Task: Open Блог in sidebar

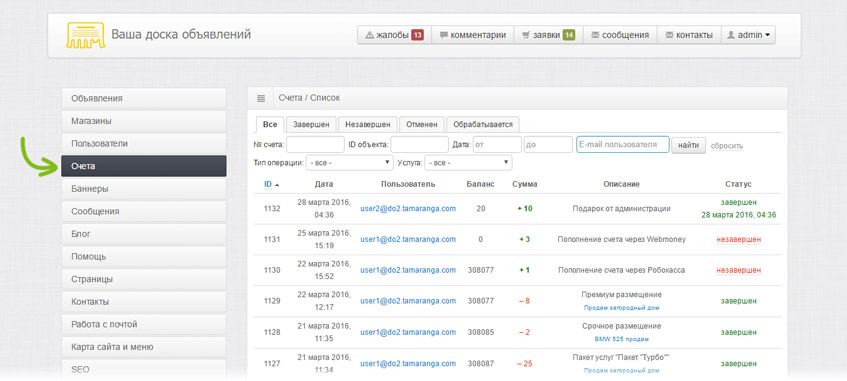Action: (x=144, y=234)
